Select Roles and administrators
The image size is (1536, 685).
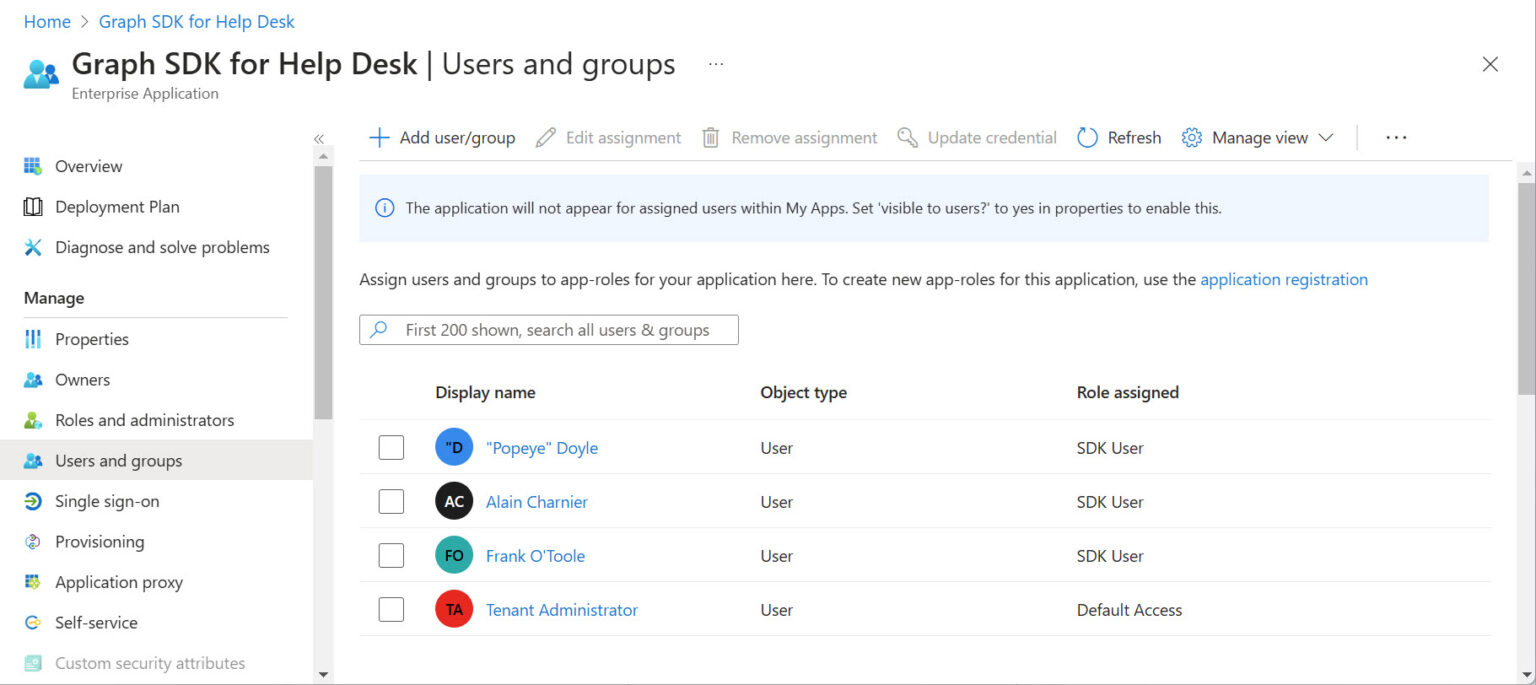(x=145, y=420)
